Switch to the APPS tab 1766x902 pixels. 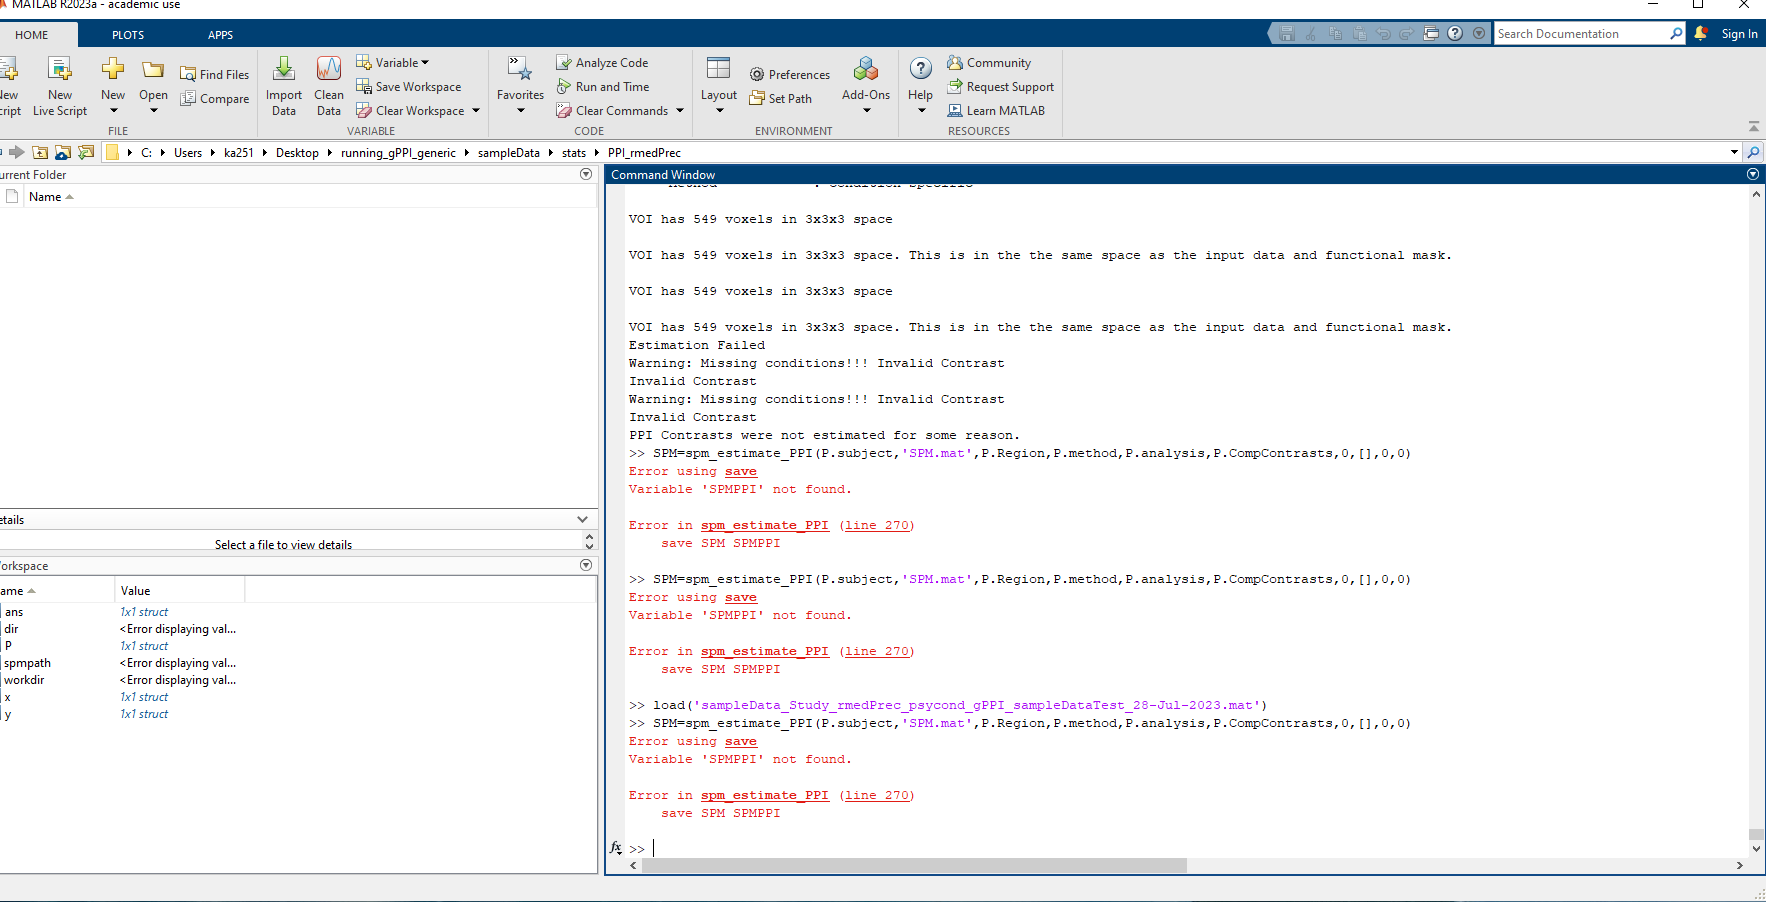pos(220,35)
